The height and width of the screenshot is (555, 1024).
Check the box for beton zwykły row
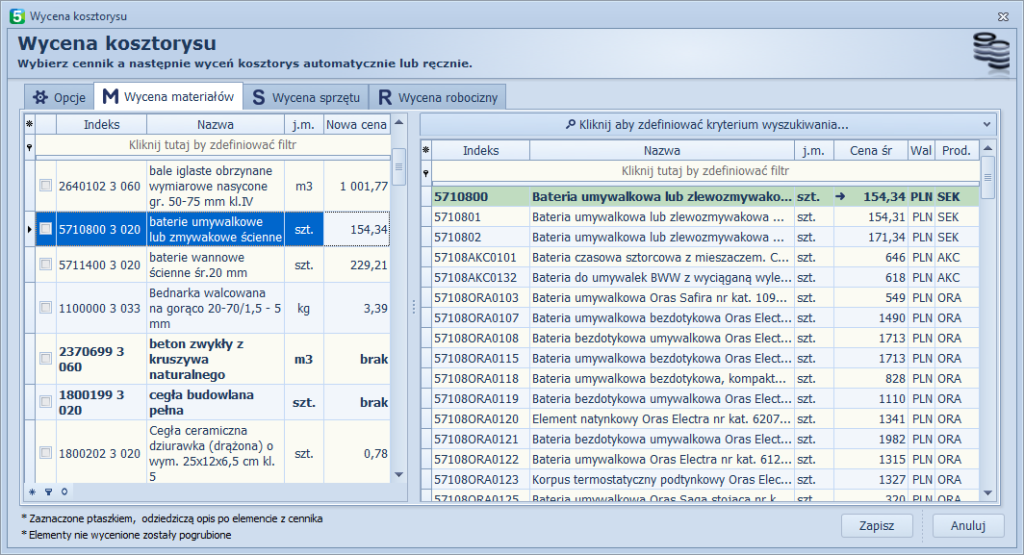coord(45,359)
